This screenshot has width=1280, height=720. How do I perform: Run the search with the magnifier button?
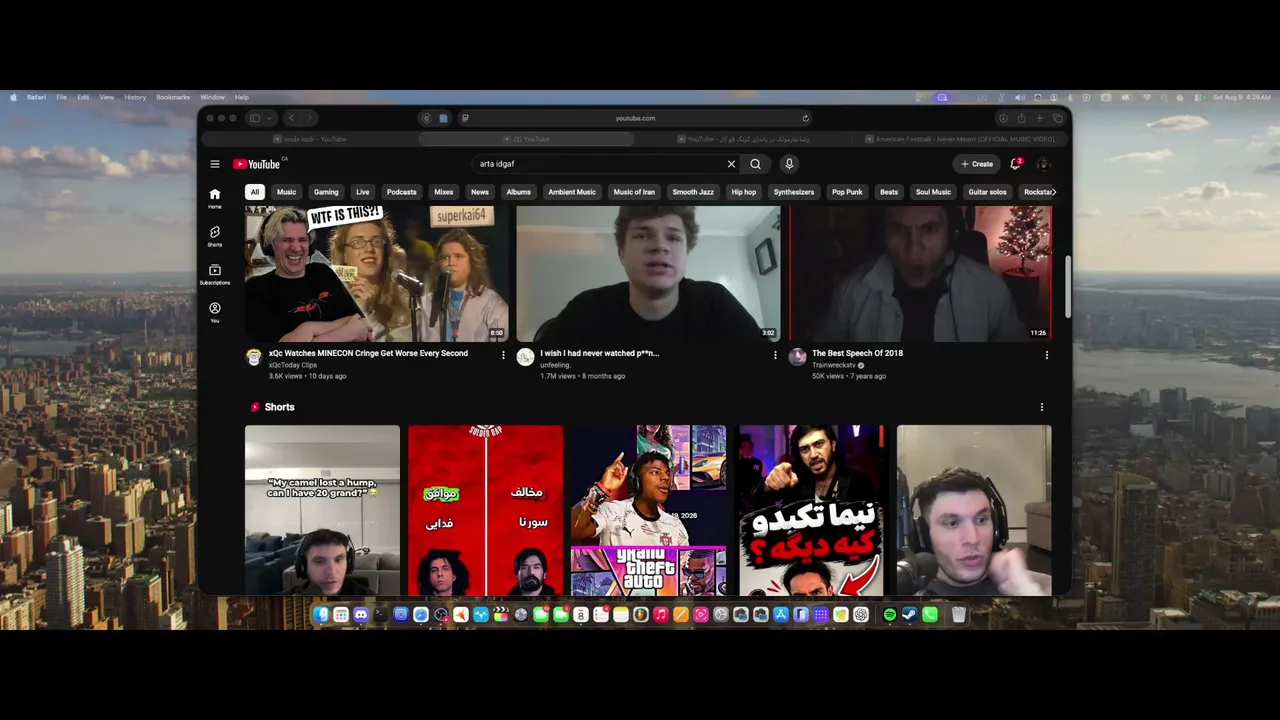pos(756,164)
